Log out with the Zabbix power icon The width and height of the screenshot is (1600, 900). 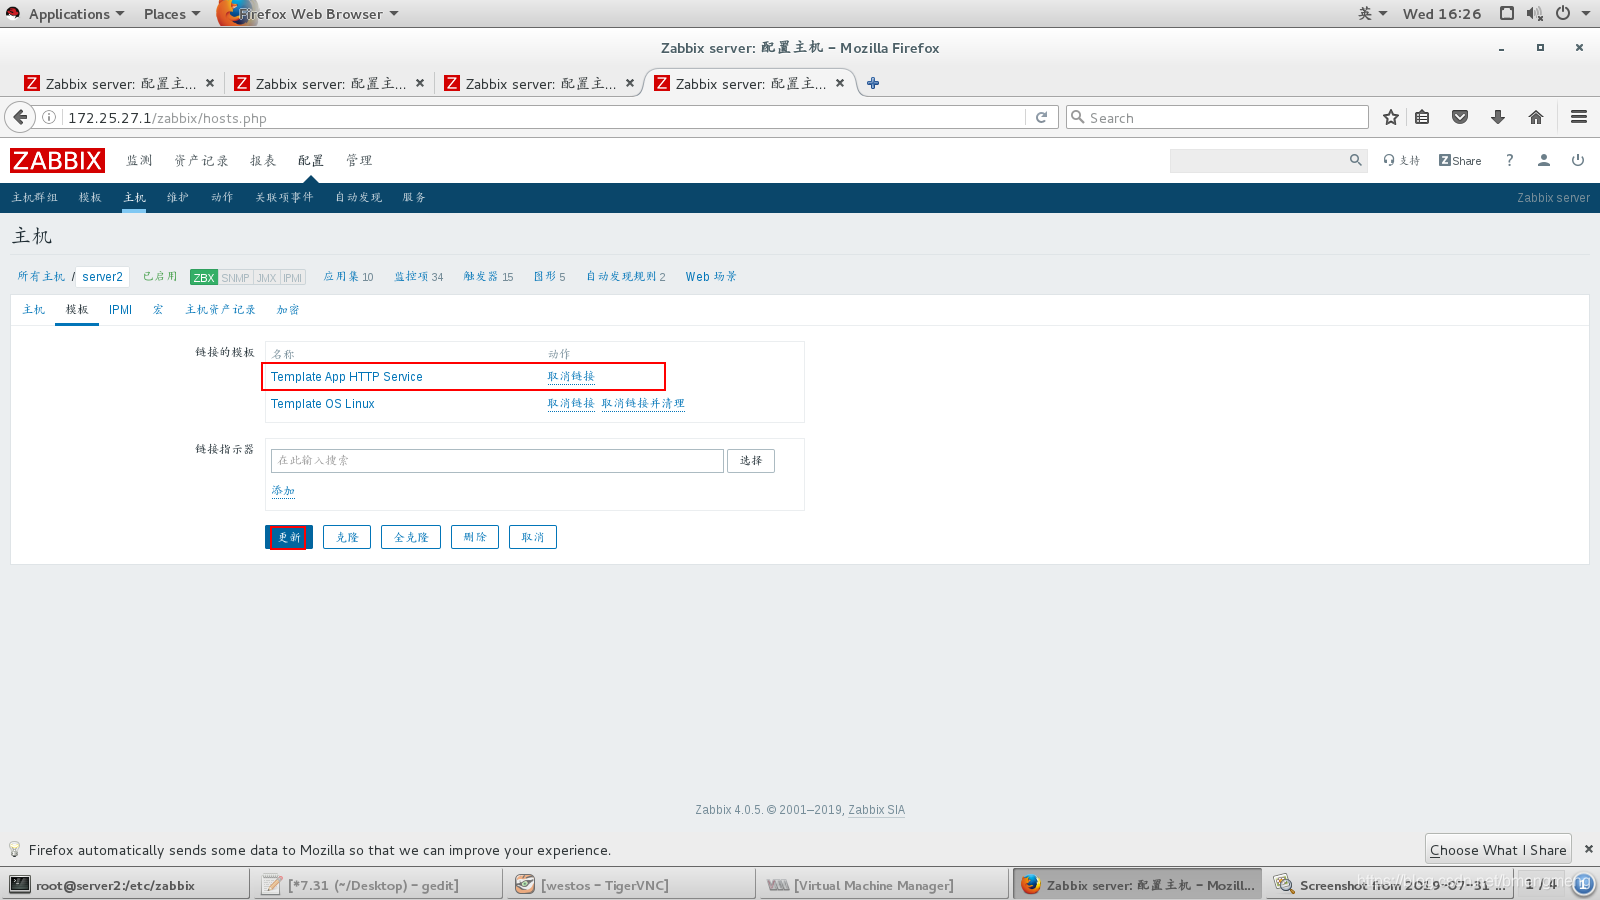click(1578, 160)
